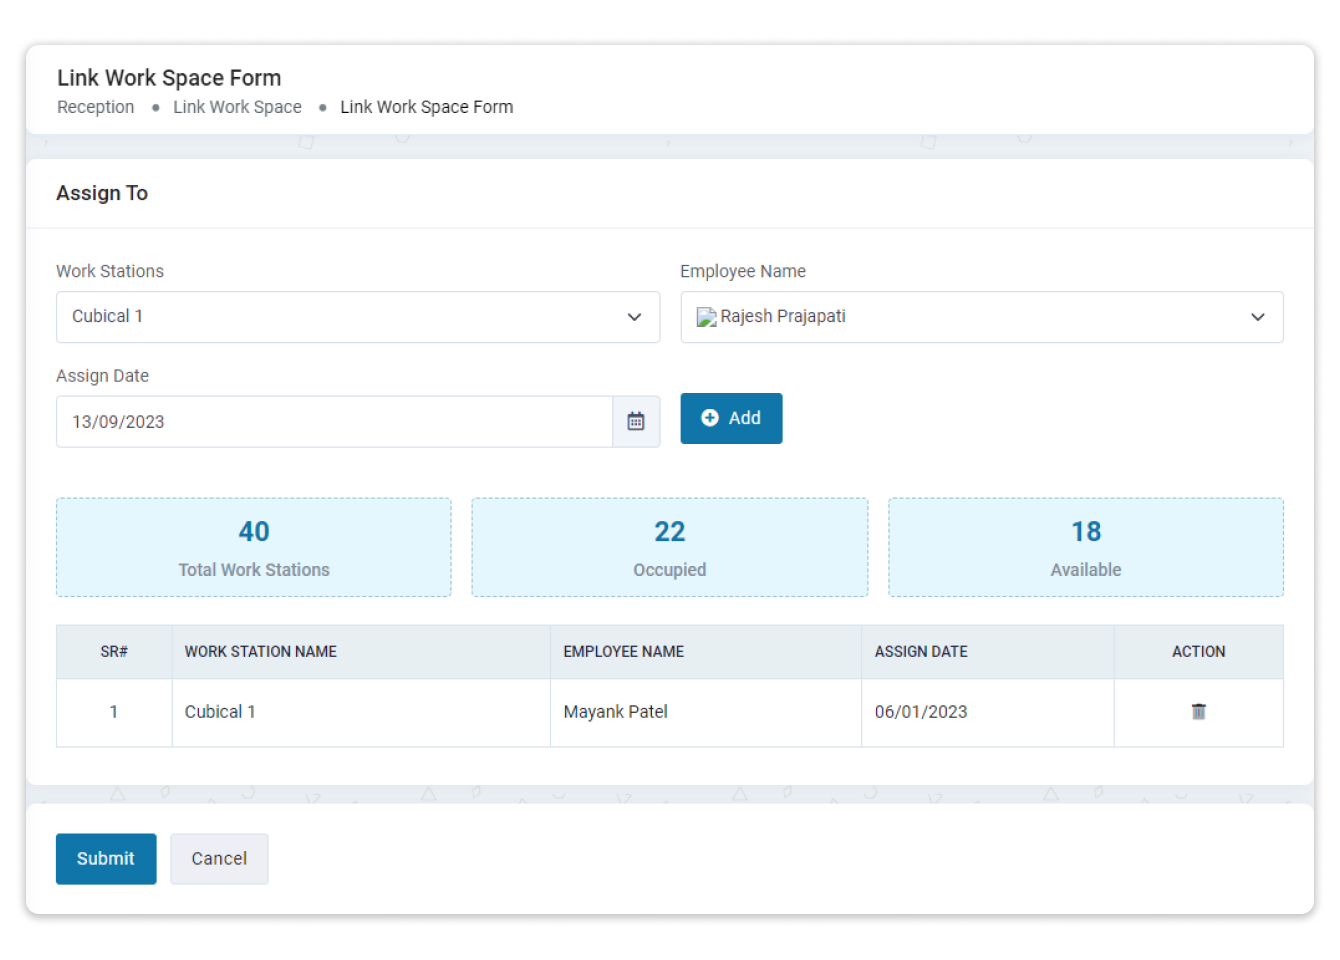Image resolution: width=1340 pixels, height=960 pixels.
Task: Go to Reception breadcrumb link
Action: (95, 107)
